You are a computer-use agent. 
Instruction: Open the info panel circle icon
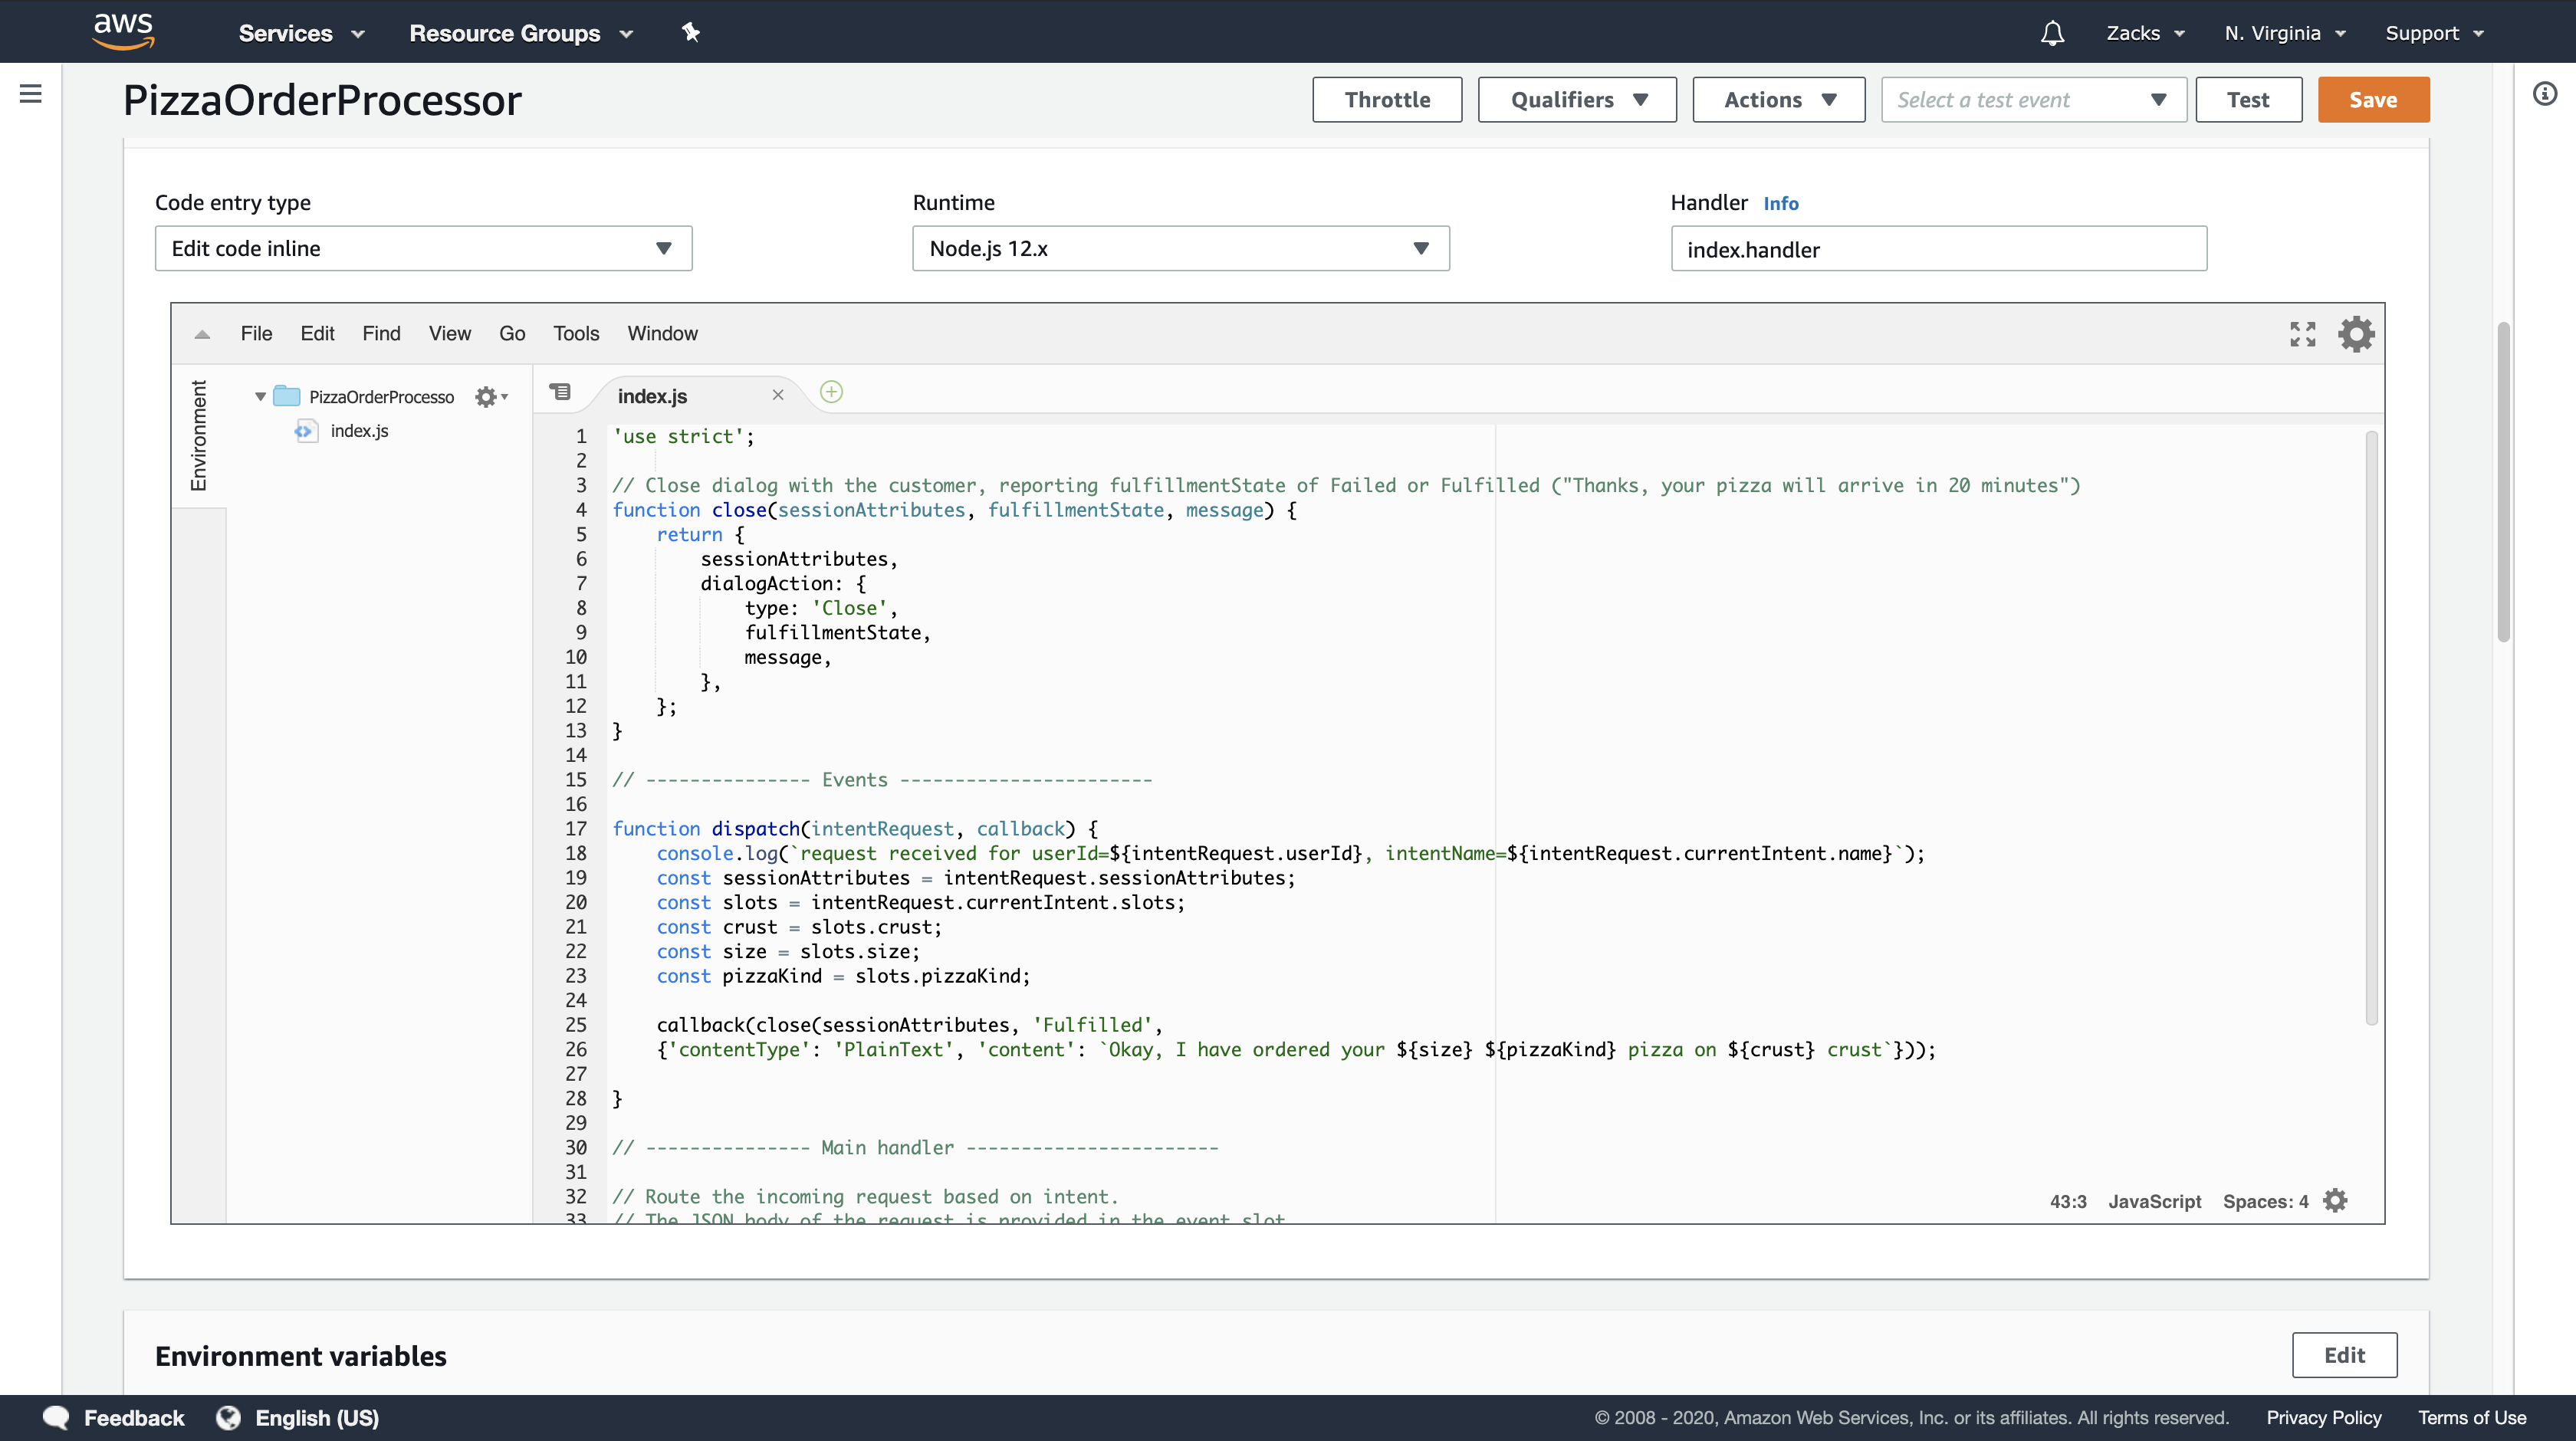[2545, 94]
